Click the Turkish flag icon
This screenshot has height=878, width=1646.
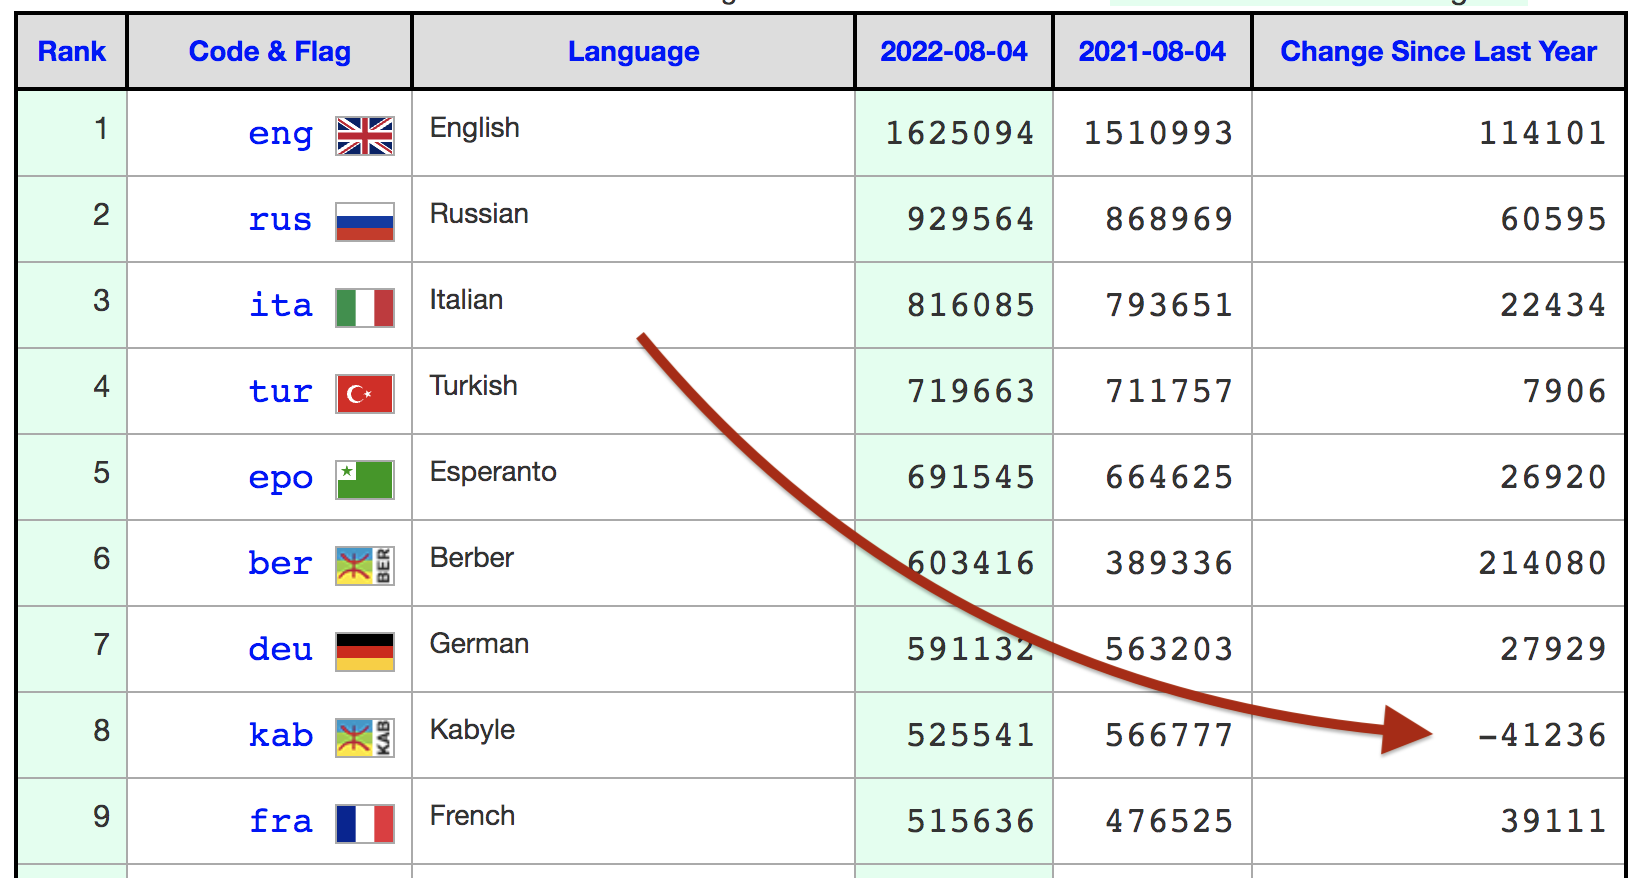[365, 394]
